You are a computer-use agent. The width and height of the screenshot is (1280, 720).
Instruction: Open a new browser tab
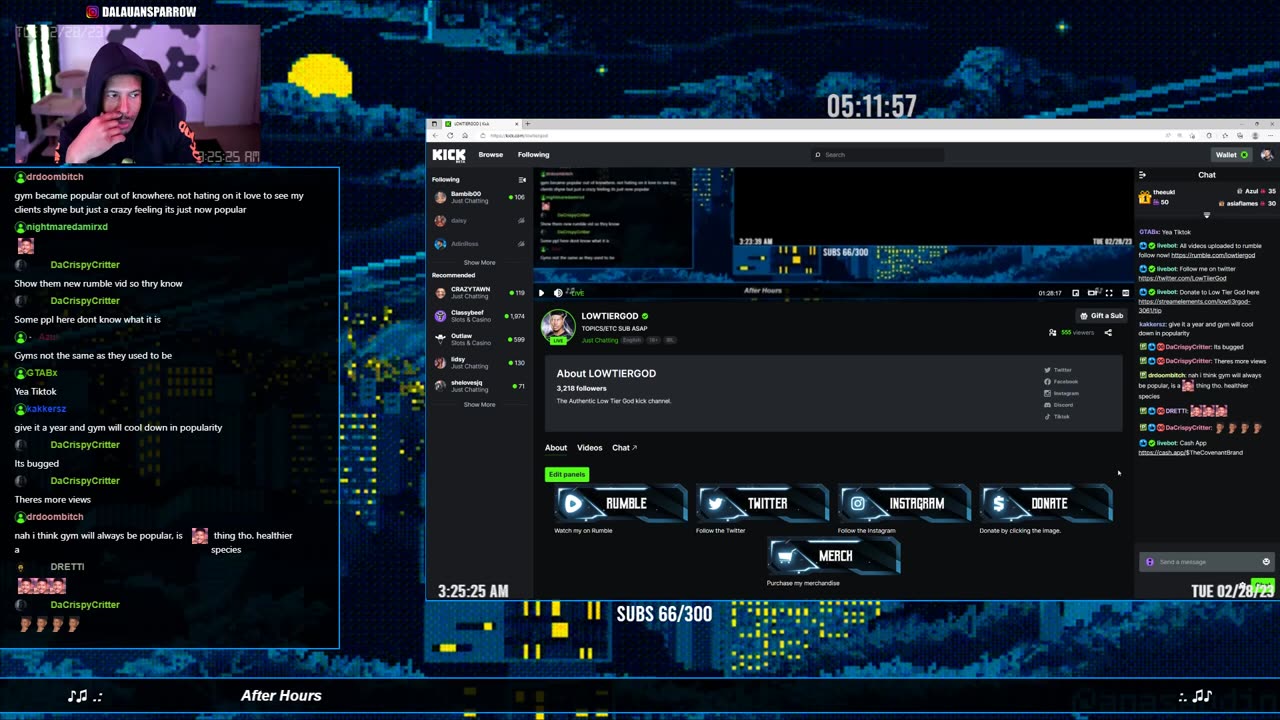527,124
